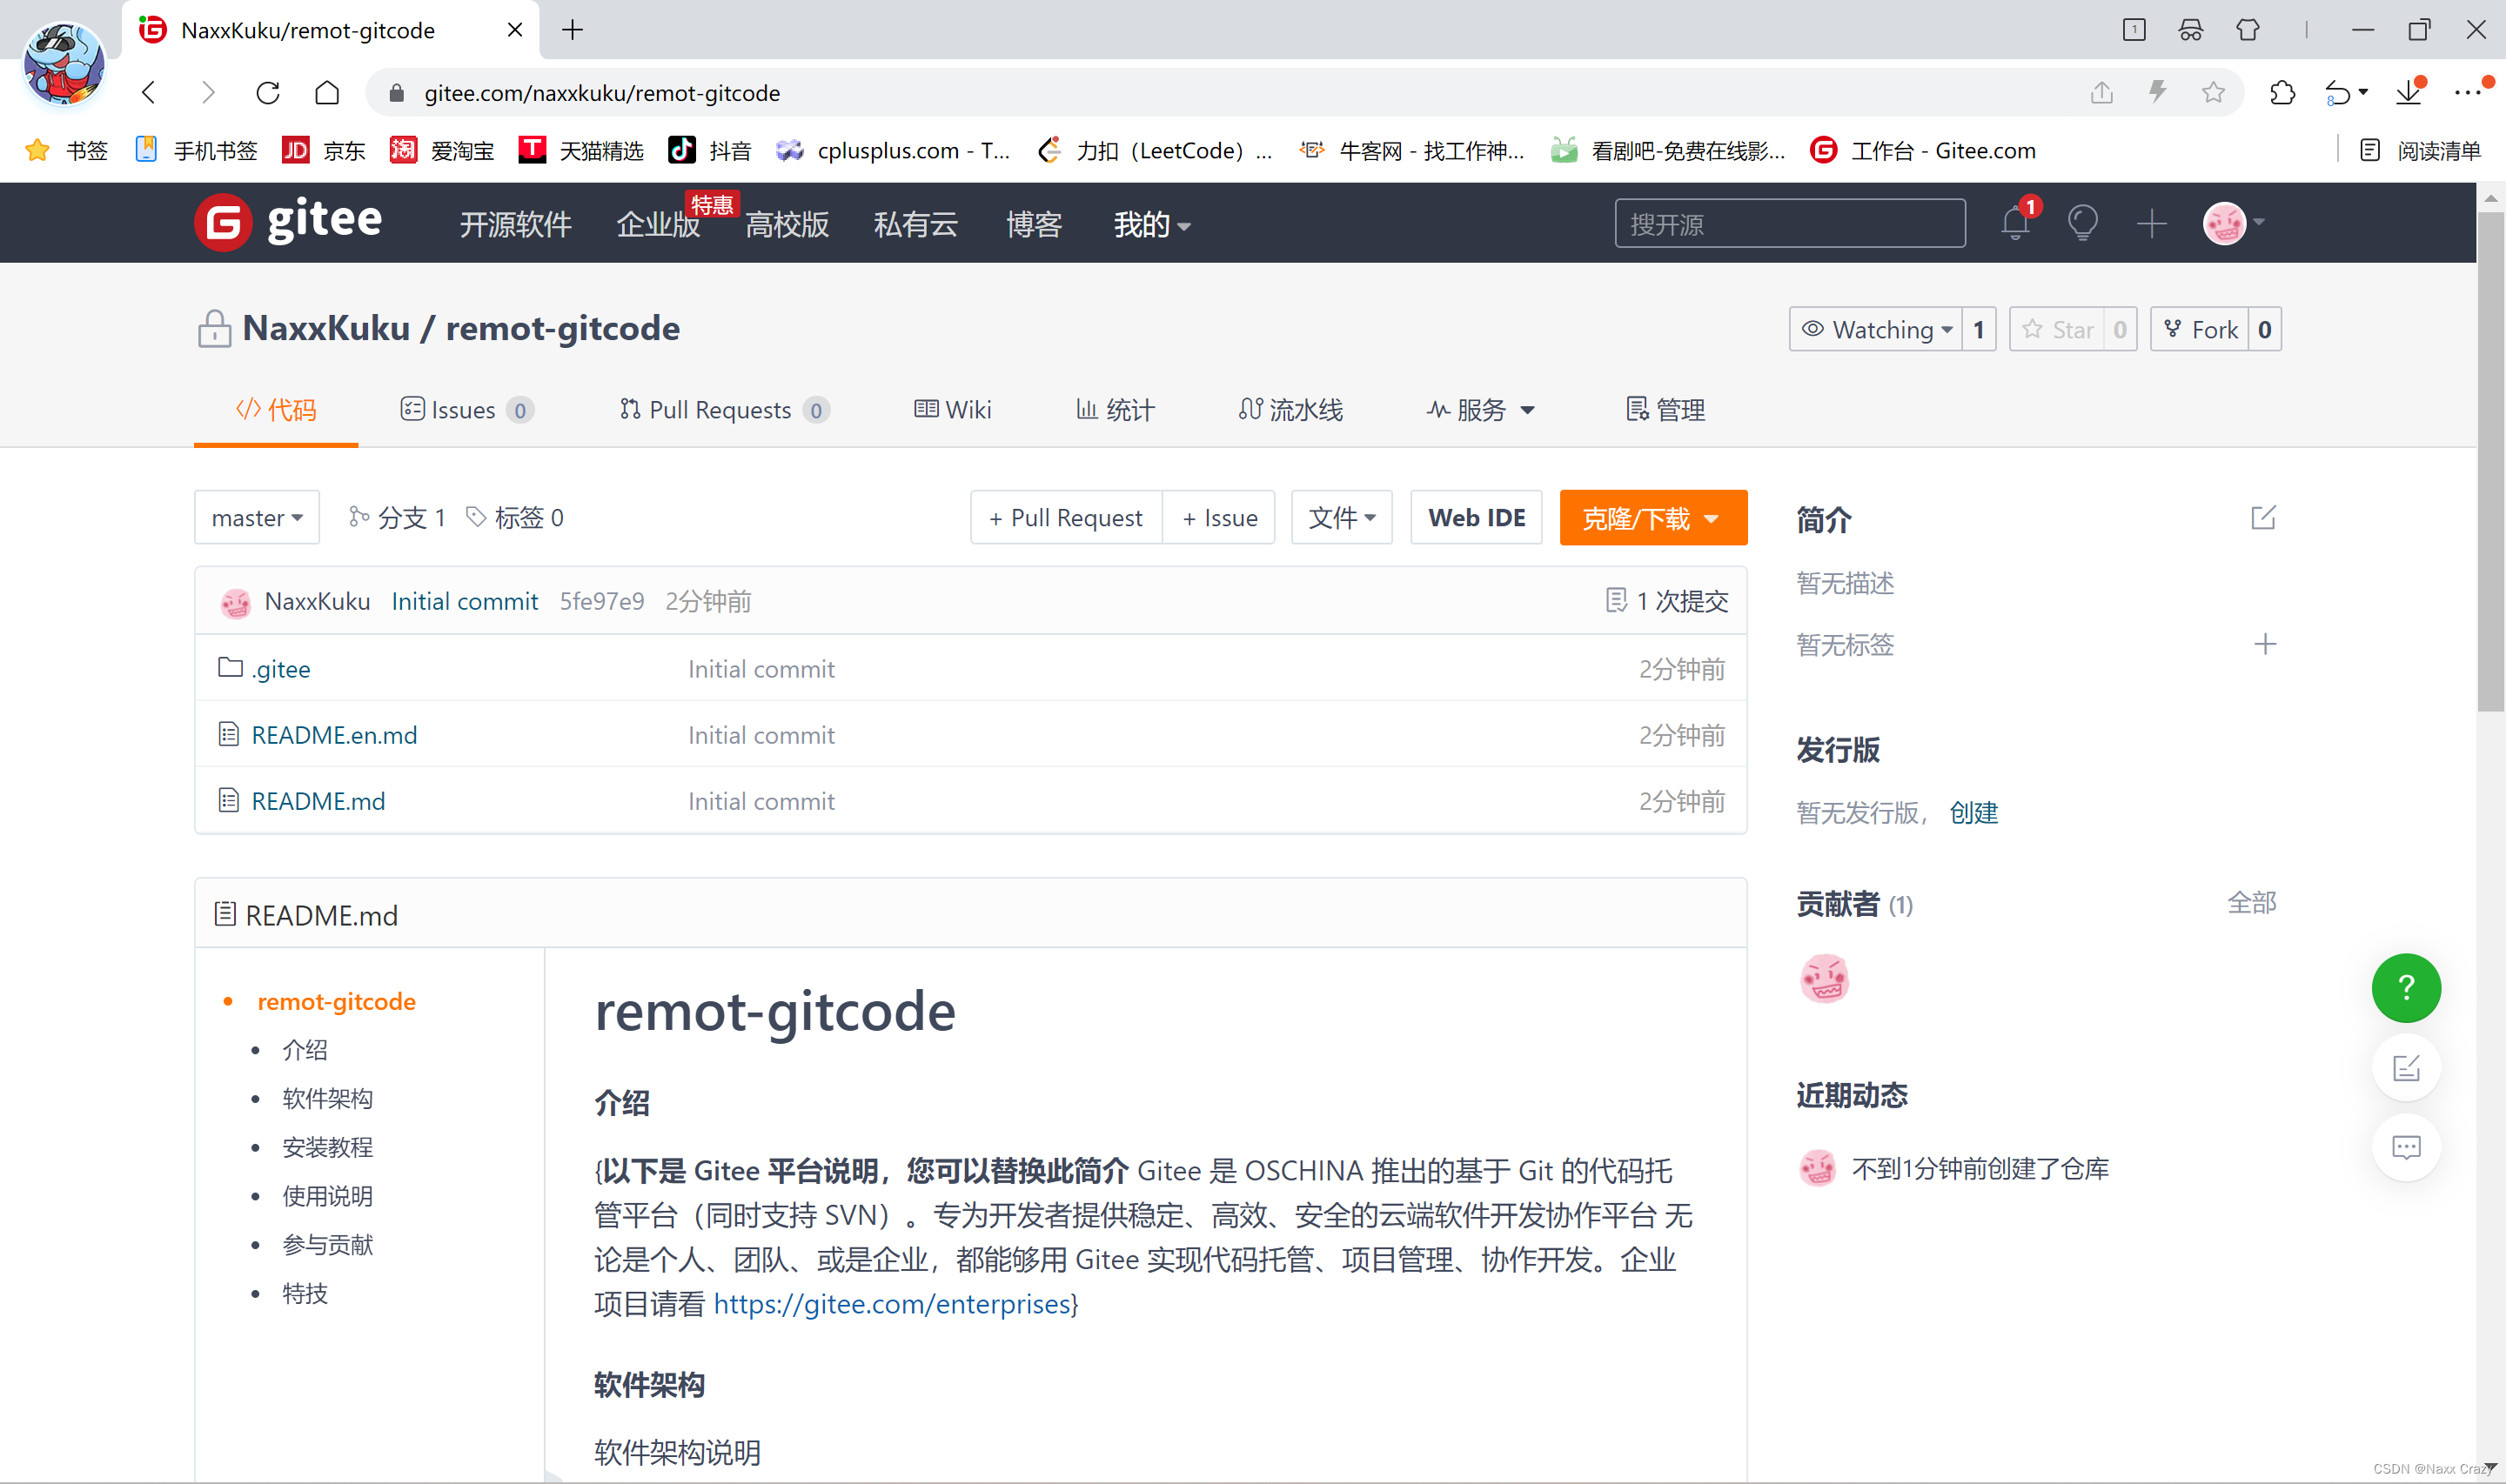Expand the 克隆/下载 dropdown

coord(1652,518)
